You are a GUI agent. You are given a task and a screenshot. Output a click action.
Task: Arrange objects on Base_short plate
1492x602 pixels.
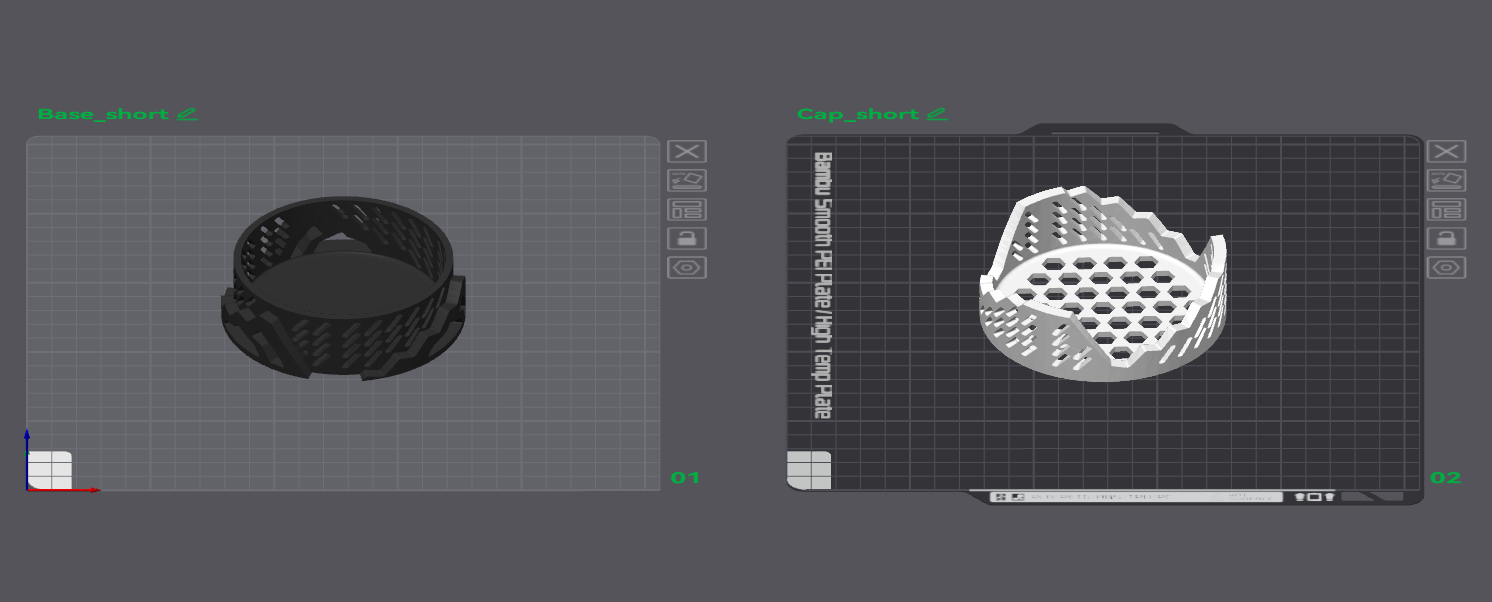(687, 209)
